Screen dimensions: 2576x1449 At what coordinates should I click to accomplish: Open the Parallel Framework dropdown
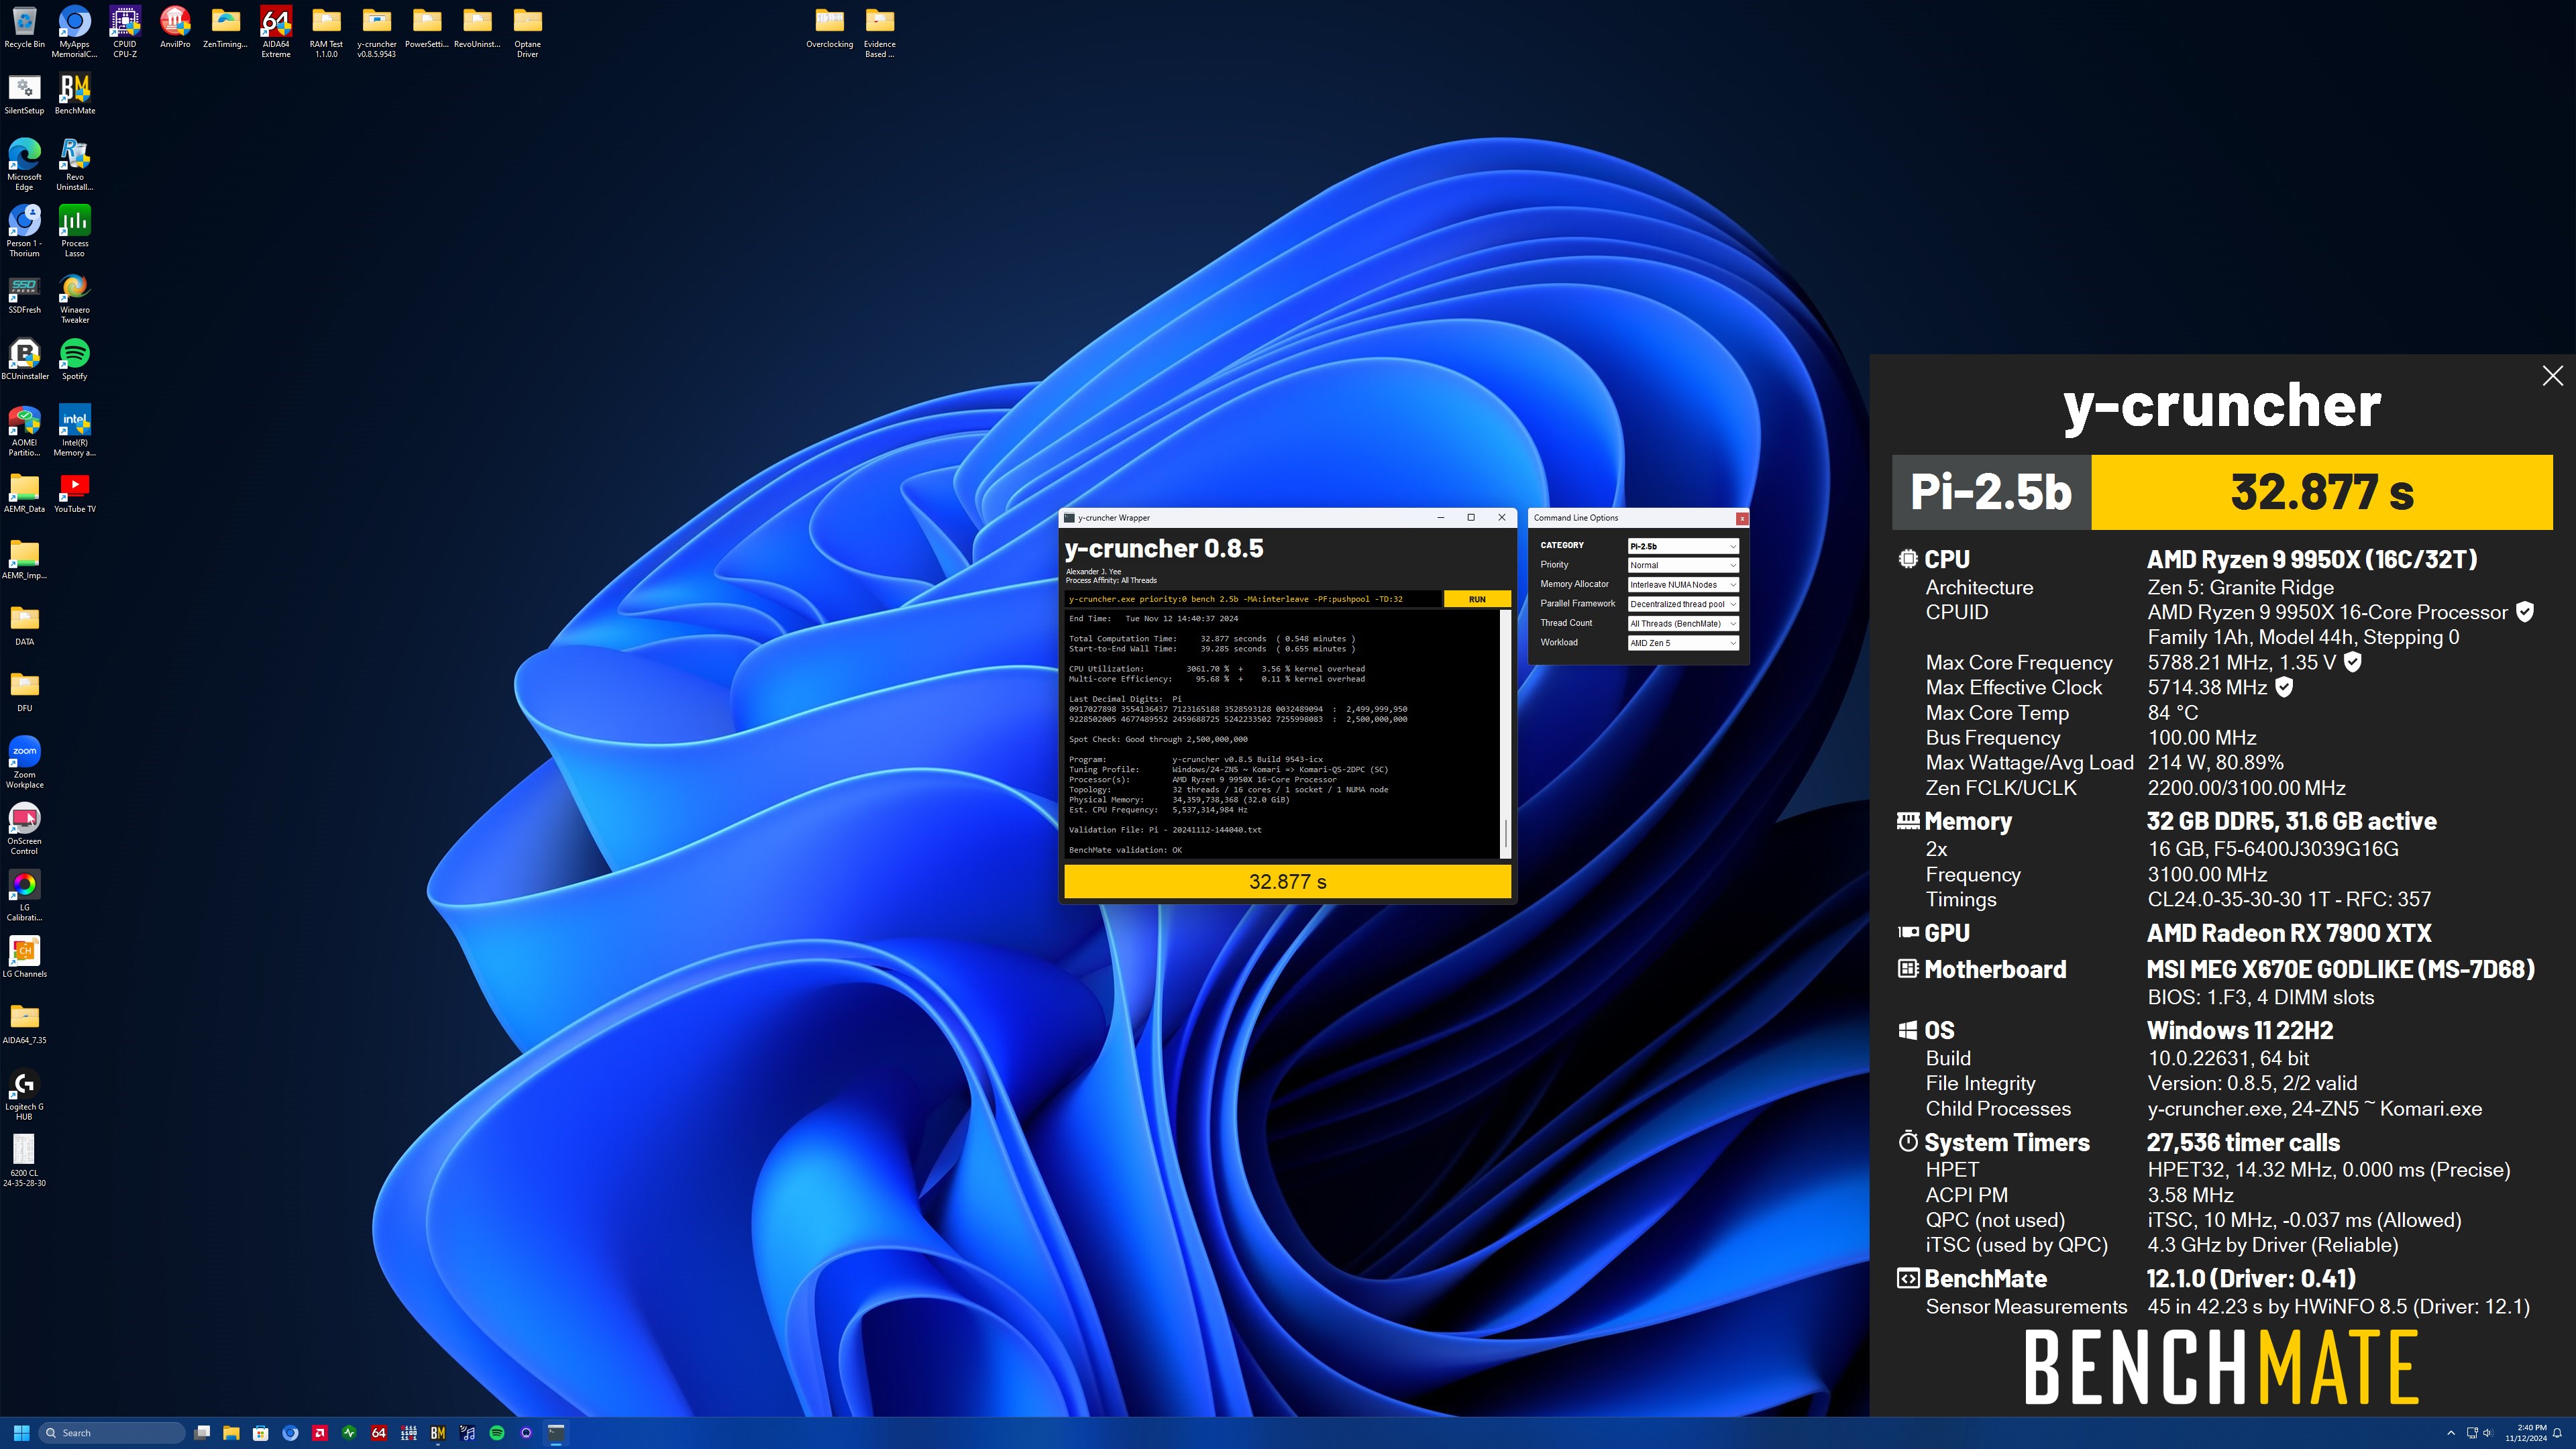tap(1683, 604)
